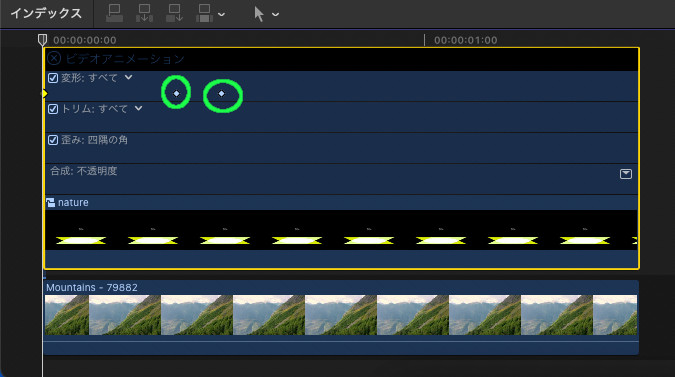Open the 変形: すべて parameter dropdown

128,77
